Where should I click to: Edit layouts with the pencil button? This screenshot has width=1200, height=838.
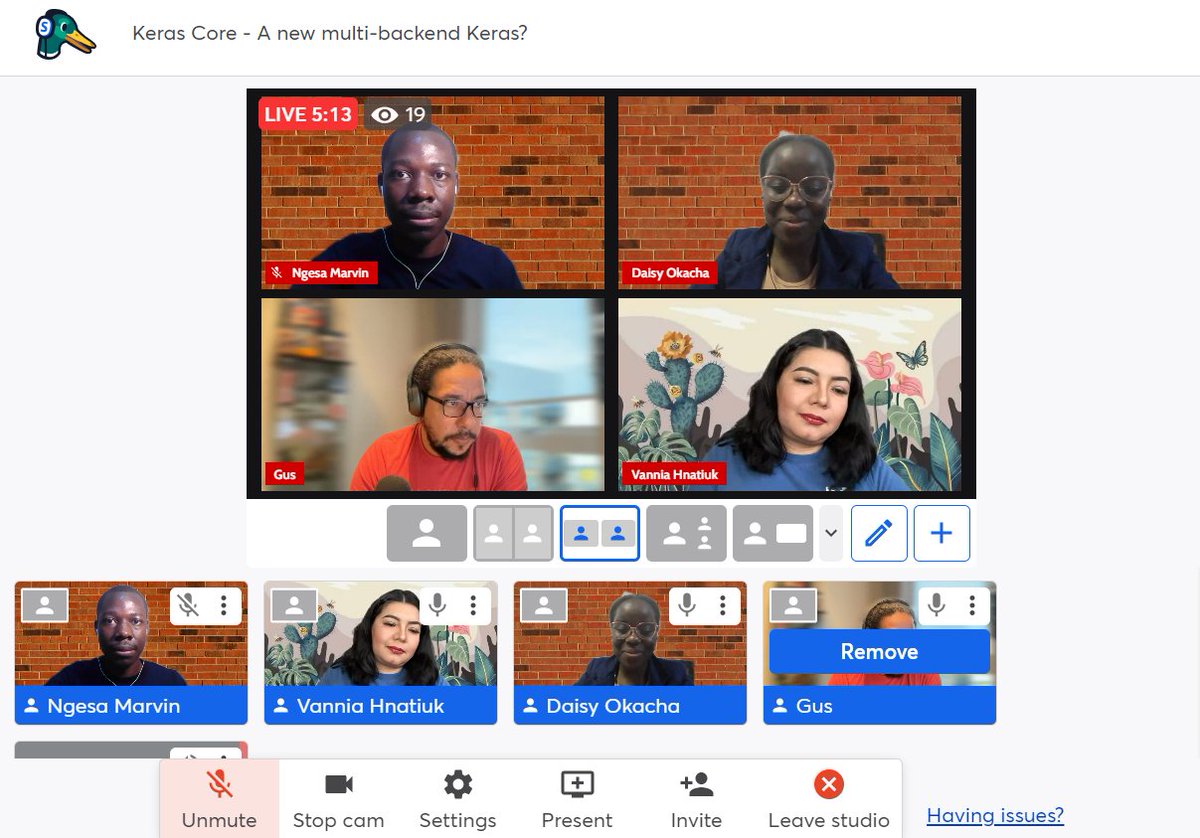tap(879, 533)
